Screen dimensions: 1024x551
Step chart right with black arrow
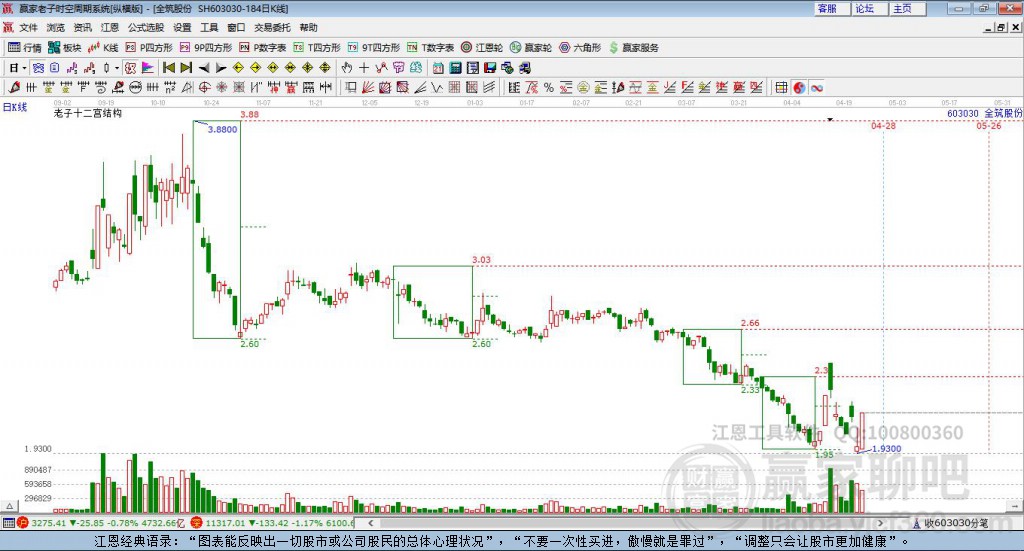221,68
